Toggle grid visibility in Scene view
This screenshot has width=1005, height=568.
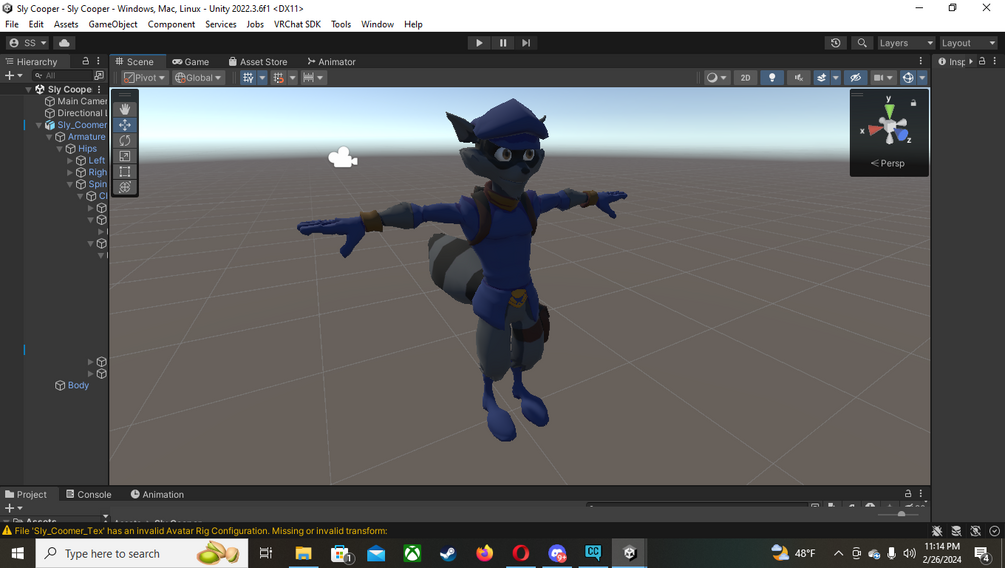(x=248, y=78)
